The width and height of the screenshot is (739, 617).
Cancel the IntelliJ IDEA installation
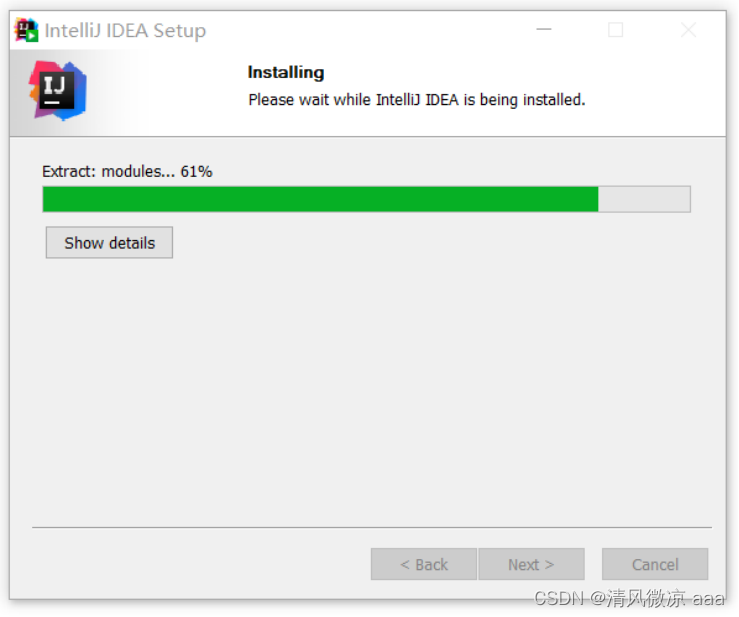(x=655, y=564)
